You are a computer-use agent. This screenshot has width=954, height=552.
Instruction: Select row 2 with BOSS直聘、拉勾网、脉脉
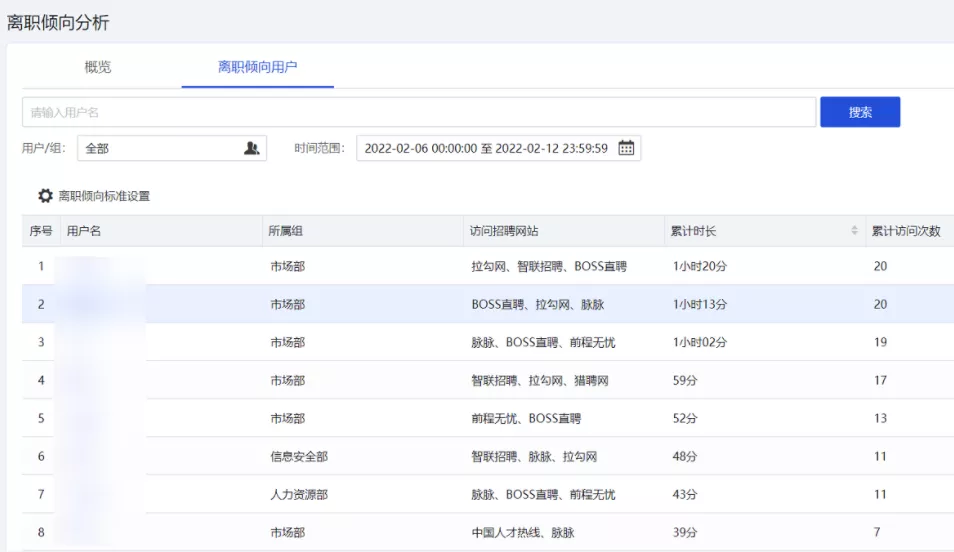pos(487,304)
